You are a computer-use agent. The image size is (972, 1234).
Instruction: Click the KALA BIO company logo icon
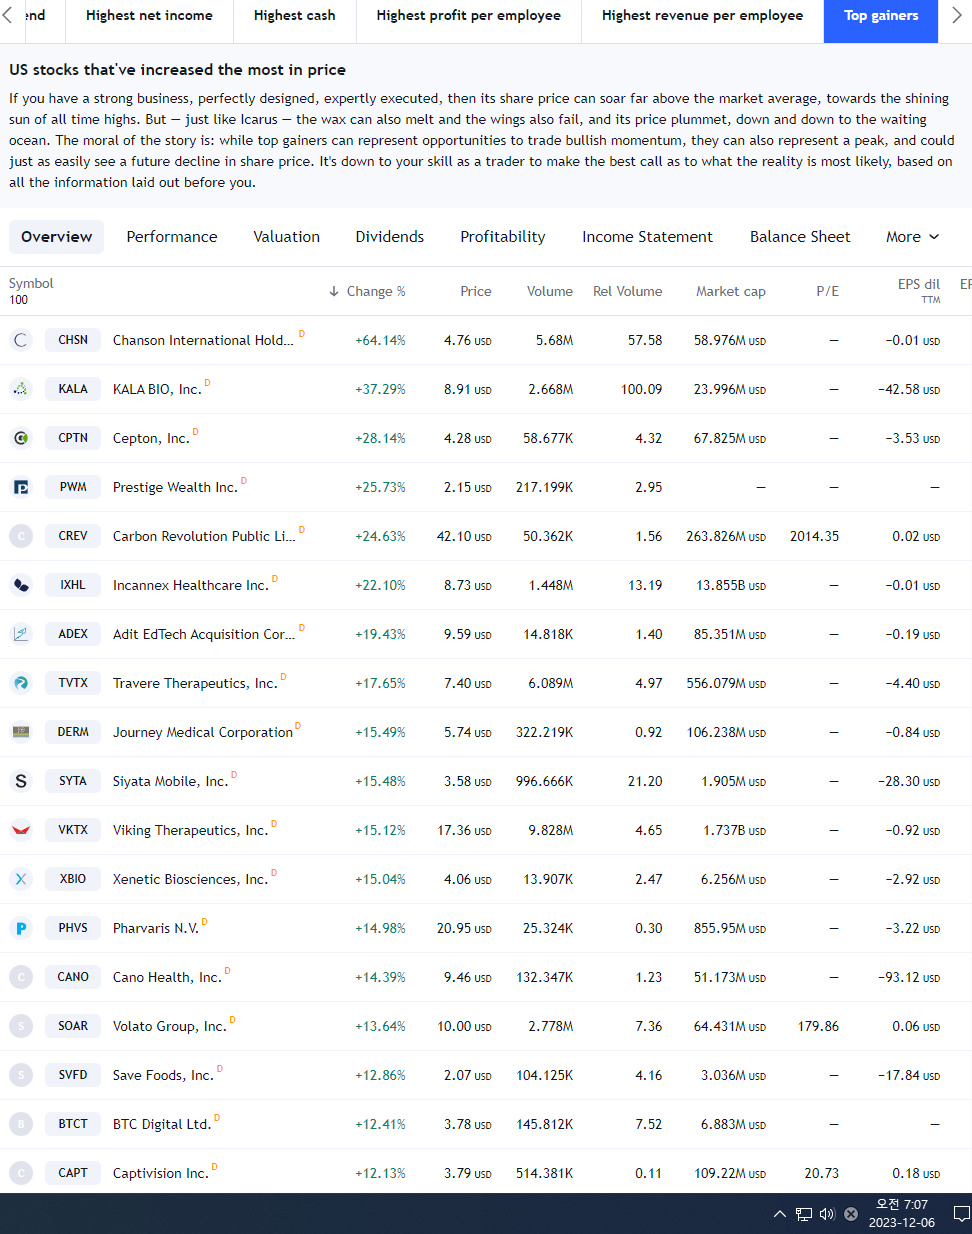pos(21,389)
